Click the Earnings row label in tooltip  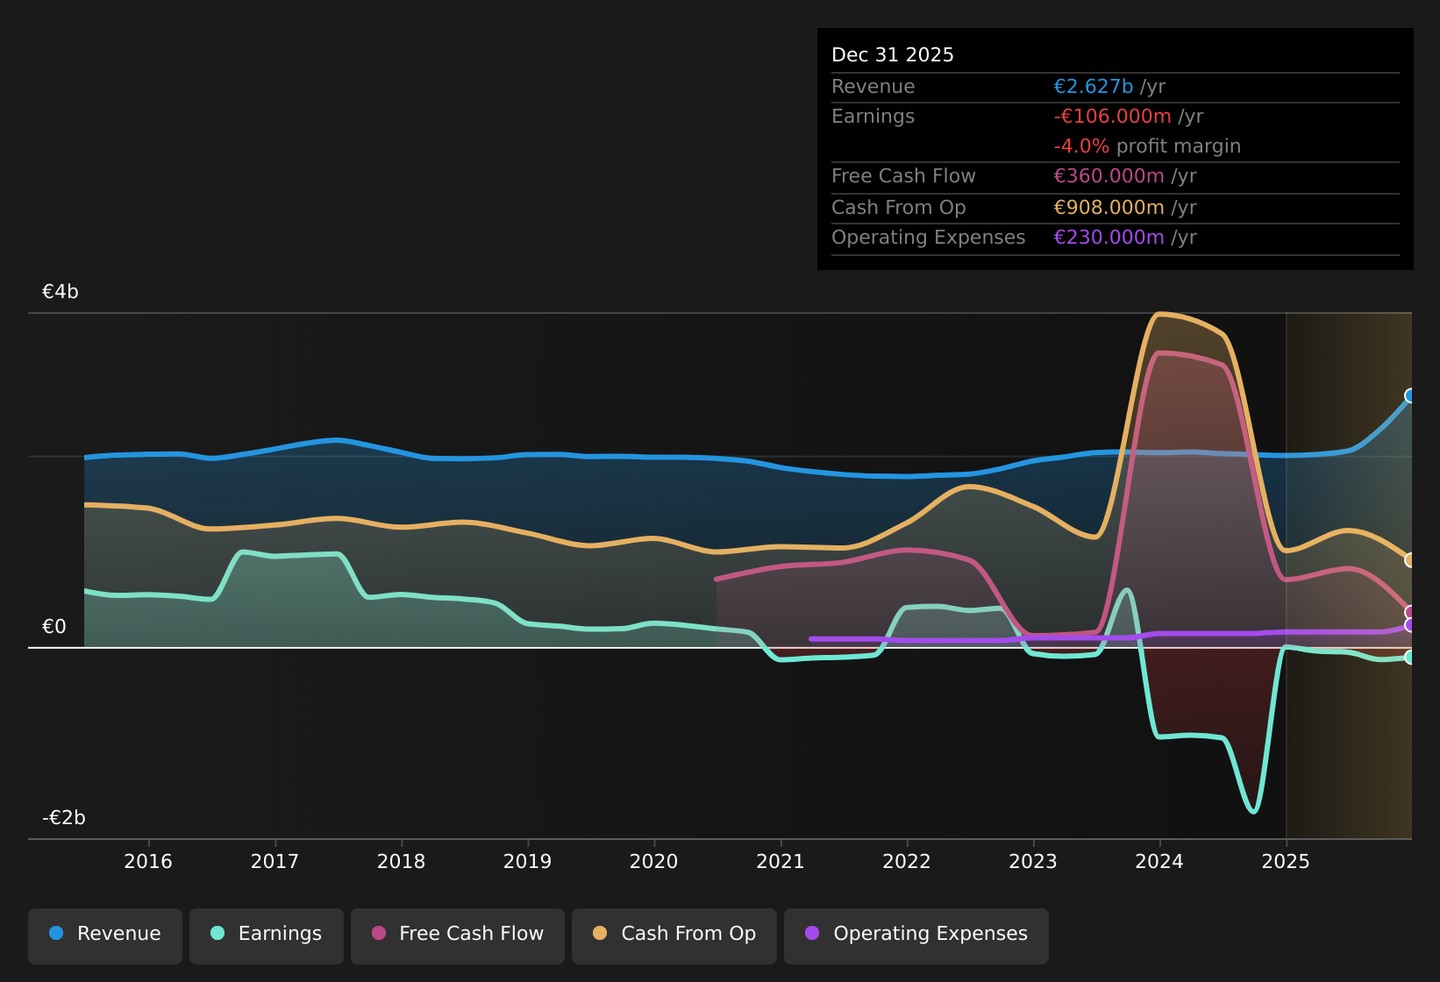pyautogui.click(x=873, y=117)
